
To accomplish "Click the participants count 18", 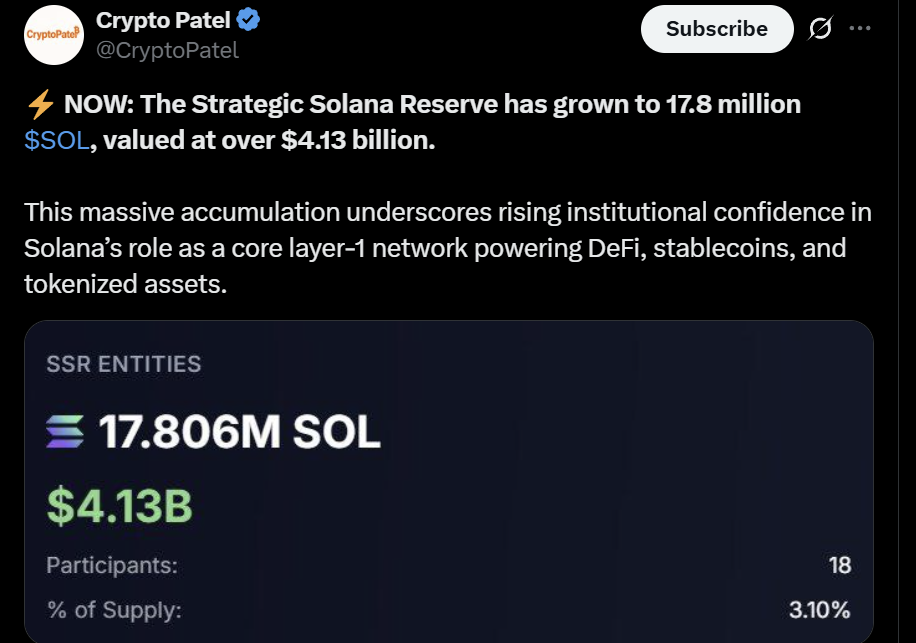I will (x=839, y=565).
